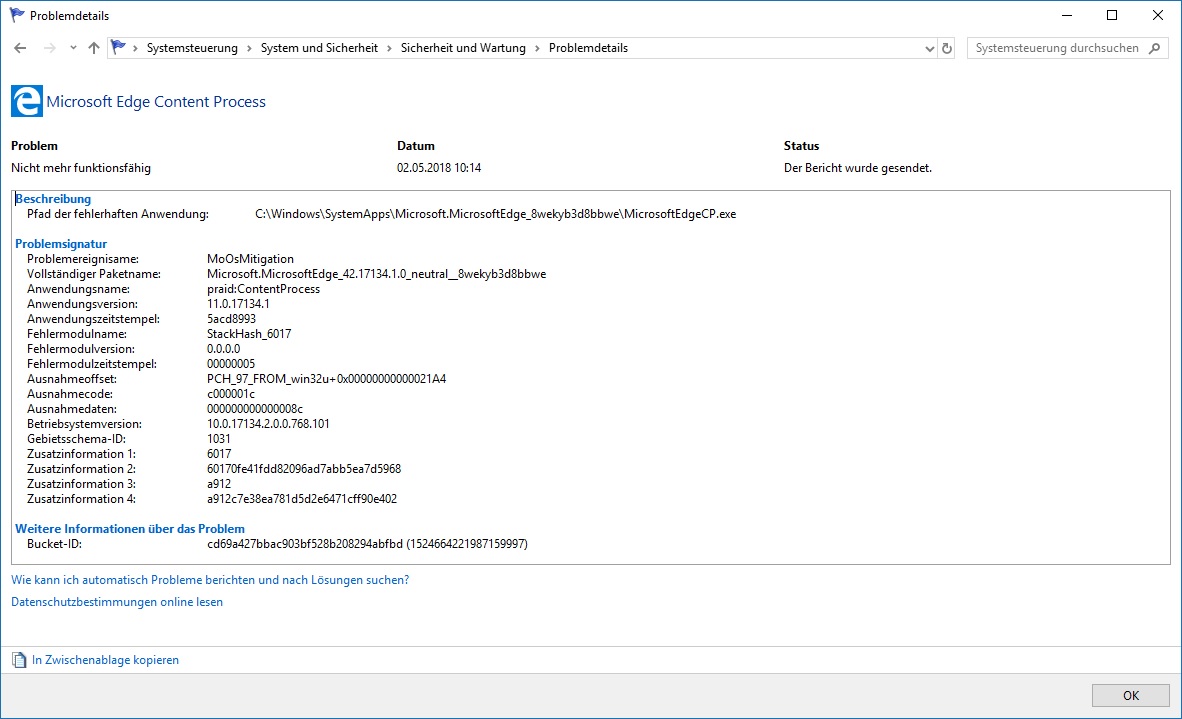Click the exception offset PCH_97_FROM_win32u value

coord(326,379)
